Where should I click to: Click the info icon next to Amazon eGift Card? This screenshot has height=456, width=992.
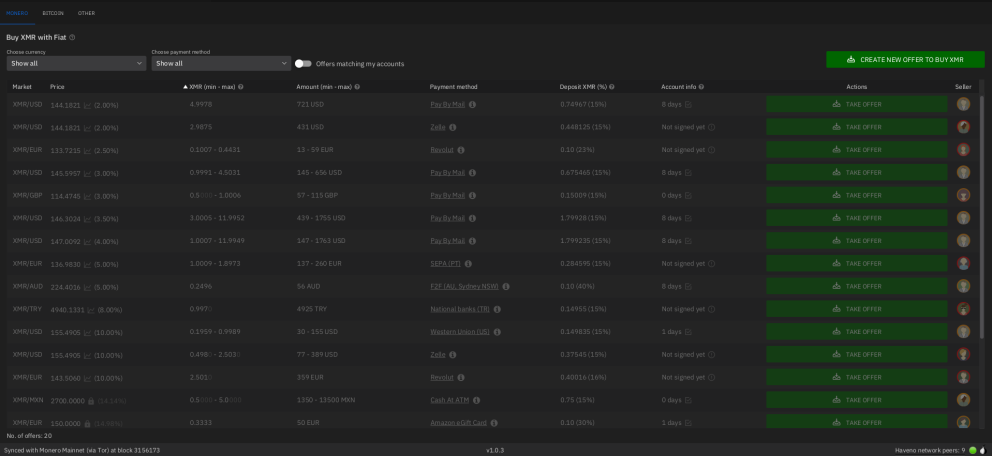[494, 423]
